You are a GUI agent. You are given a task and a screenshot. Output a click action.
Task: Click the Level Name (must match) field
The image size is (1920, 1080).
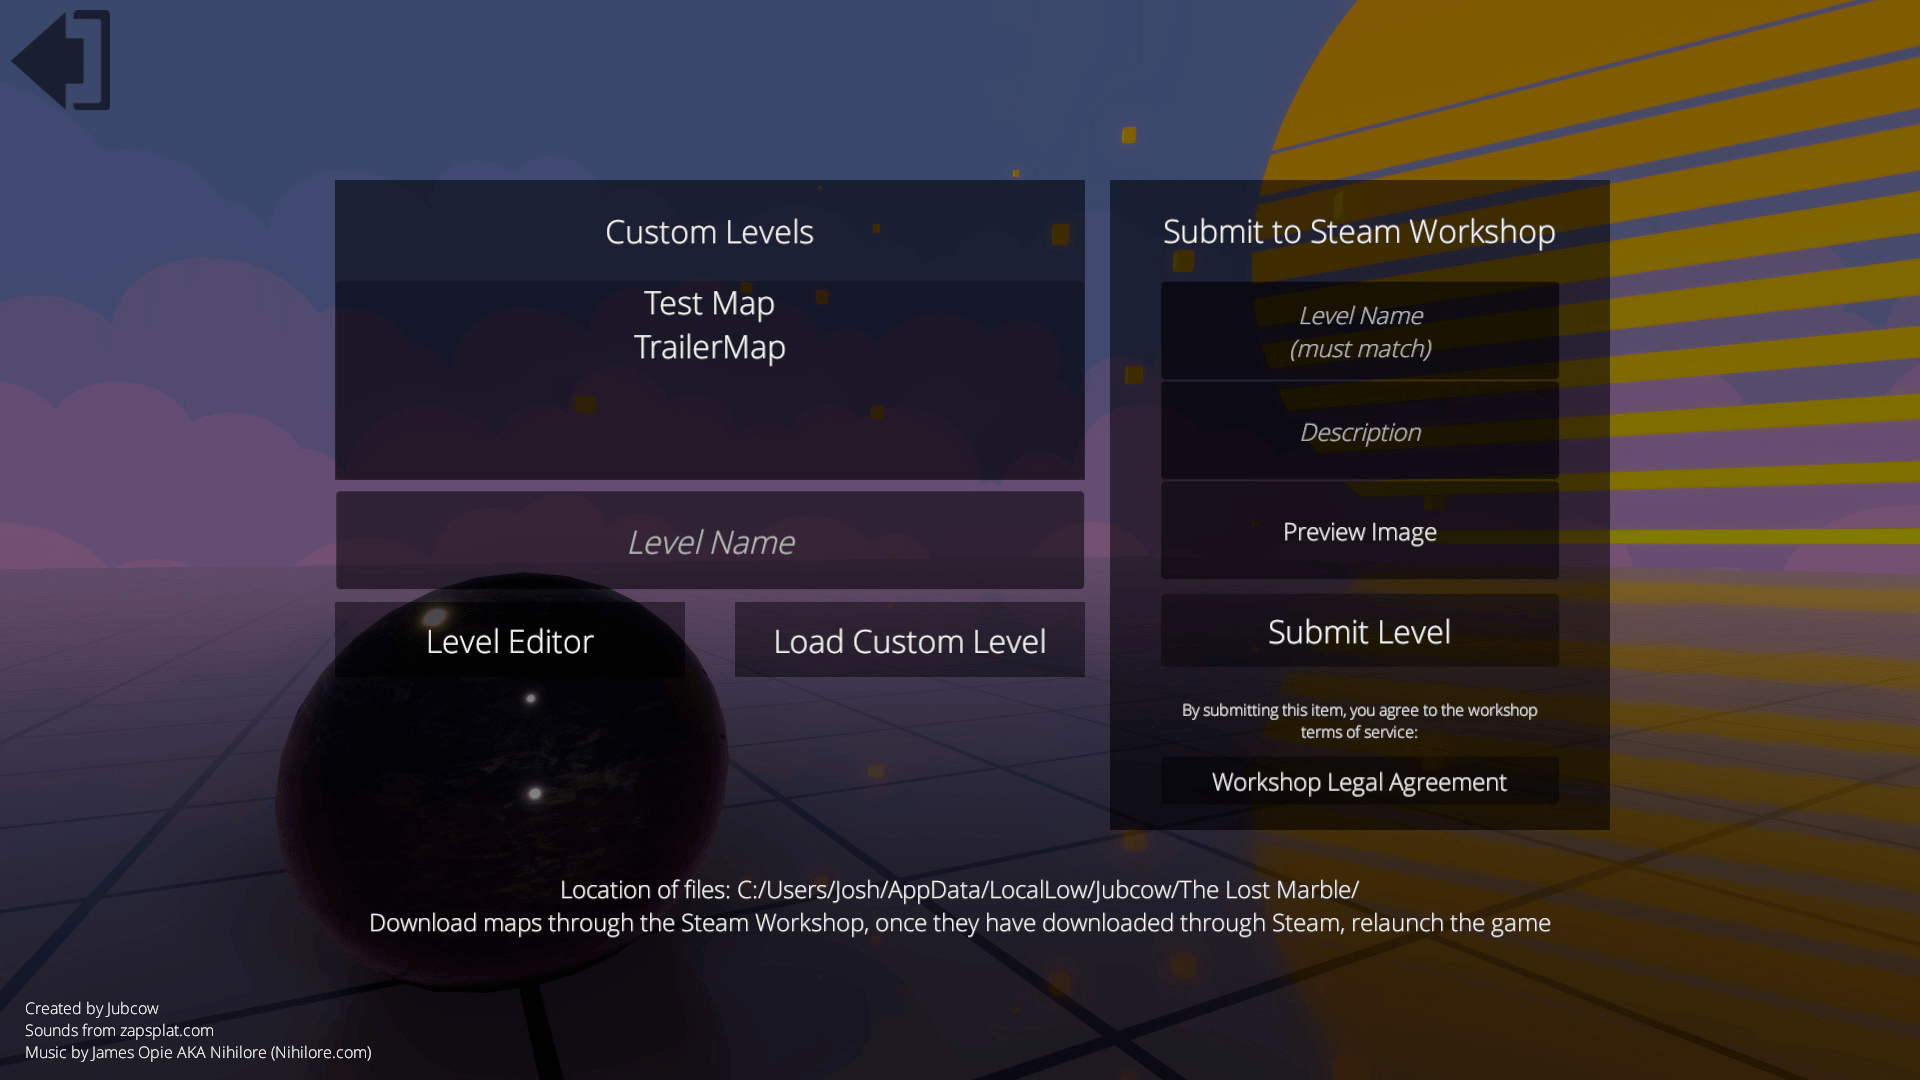click(x=1359, y=331)
